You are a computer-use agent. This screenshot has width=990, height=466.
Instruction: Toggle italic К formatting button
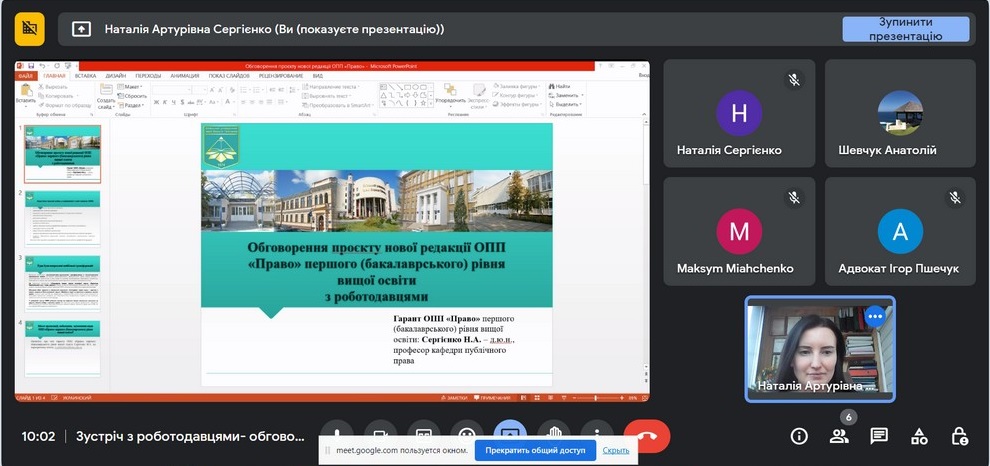[x=165, y=102]
